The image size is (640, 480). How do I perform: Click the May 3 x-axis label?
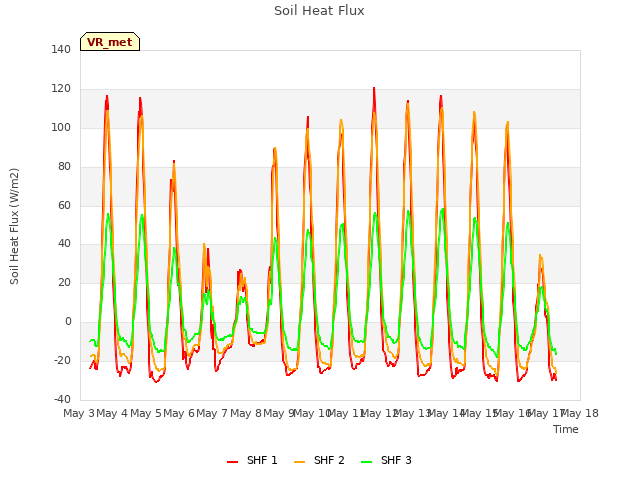tap(79, 413)
